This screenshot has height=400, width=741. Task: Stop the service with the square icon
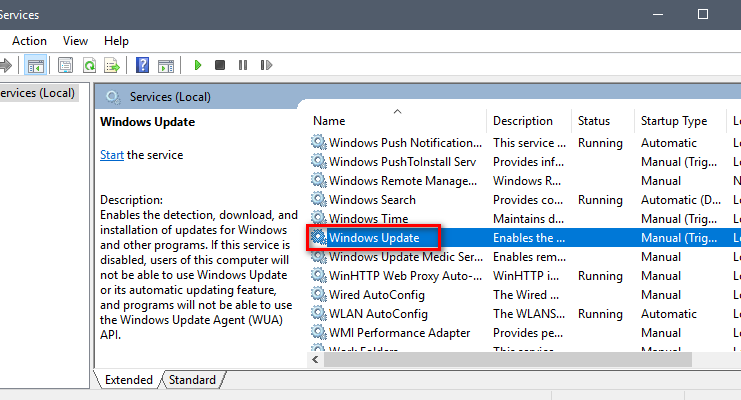coord(220,65)
